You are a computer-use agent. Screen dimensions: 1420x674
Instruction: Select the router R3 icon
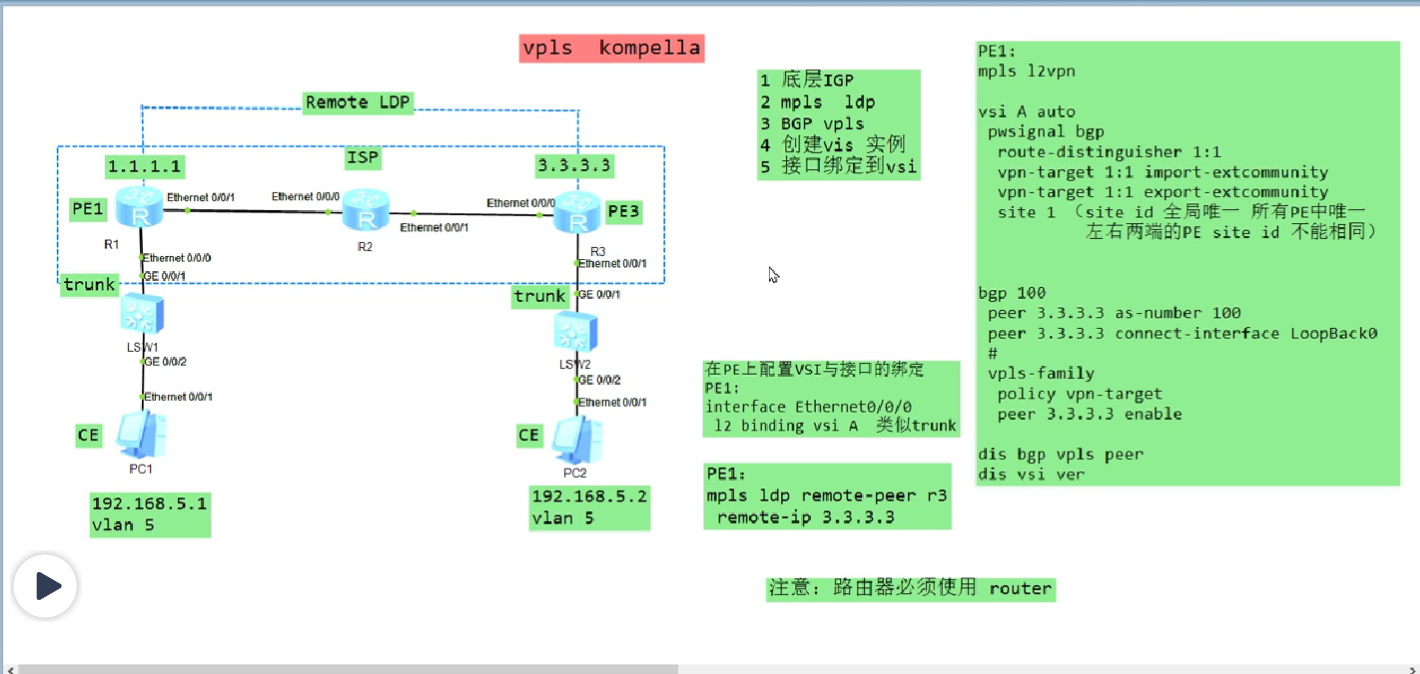pos(578,213)
